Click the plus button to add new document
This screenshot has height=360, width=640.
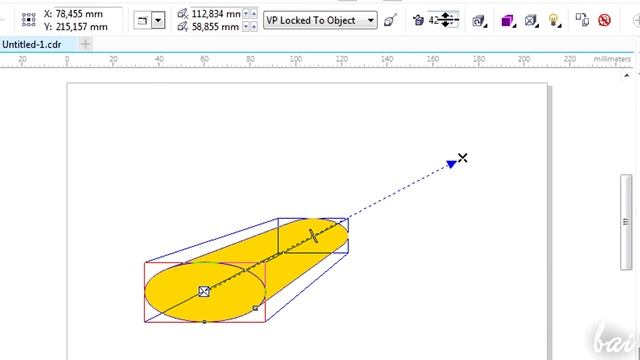click(x=85, y=44)
